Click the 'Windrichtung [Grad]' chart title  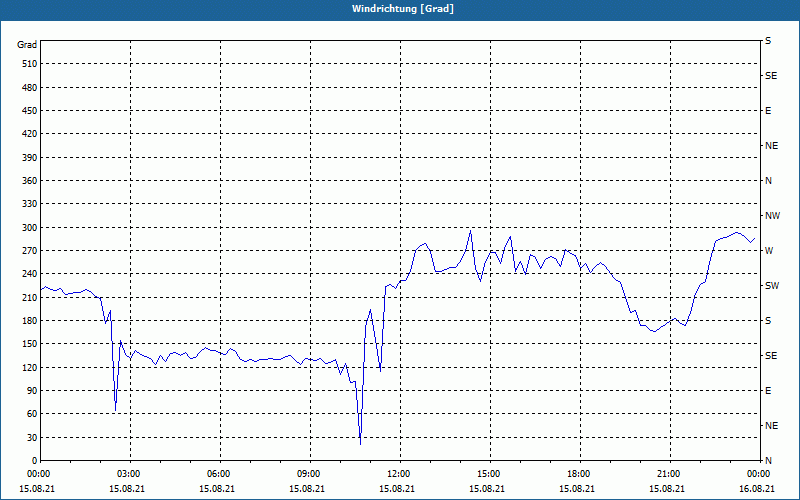[x=403, y=9]
